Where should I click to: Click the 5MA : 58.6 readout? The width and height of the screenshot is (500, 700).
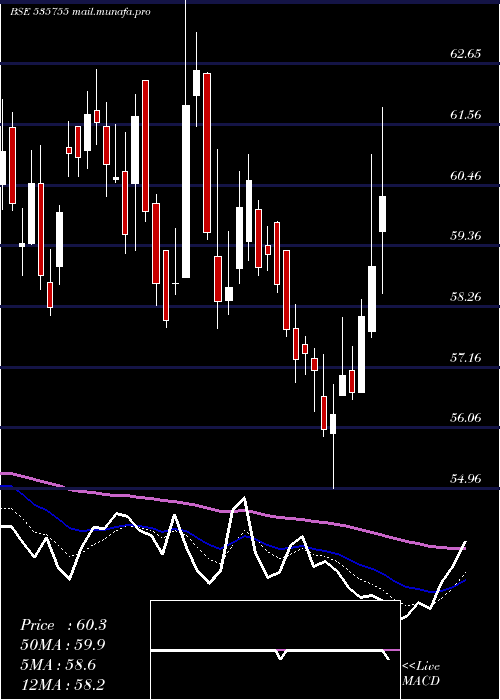tap(58, 665)
